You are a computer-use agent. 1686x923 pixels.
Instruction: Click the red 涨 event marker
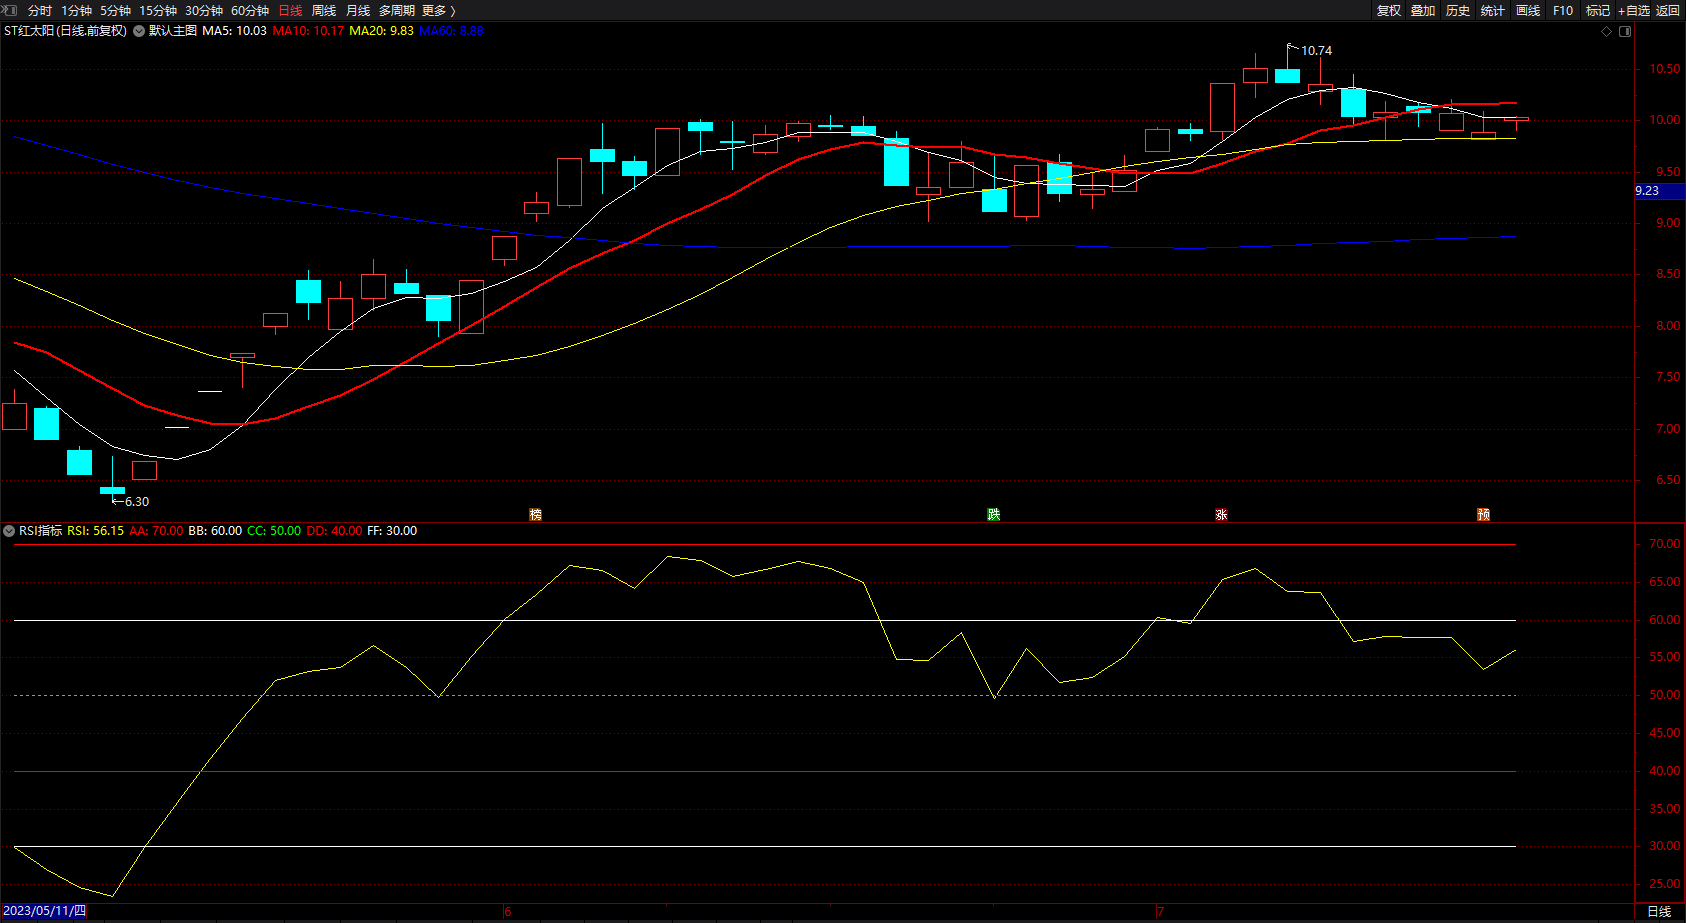[1221, 514]
